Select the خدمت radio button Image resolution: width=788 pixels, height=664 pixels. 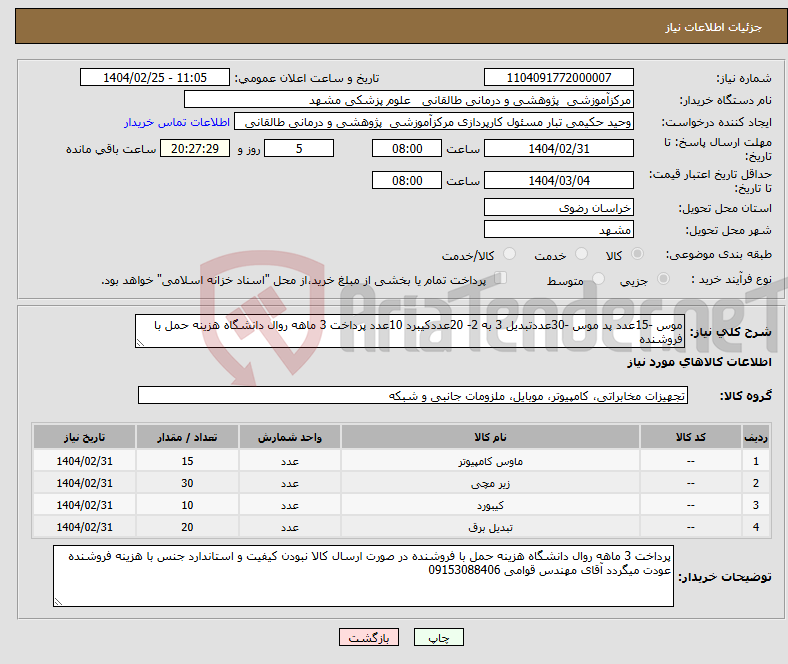click(581, 254)
